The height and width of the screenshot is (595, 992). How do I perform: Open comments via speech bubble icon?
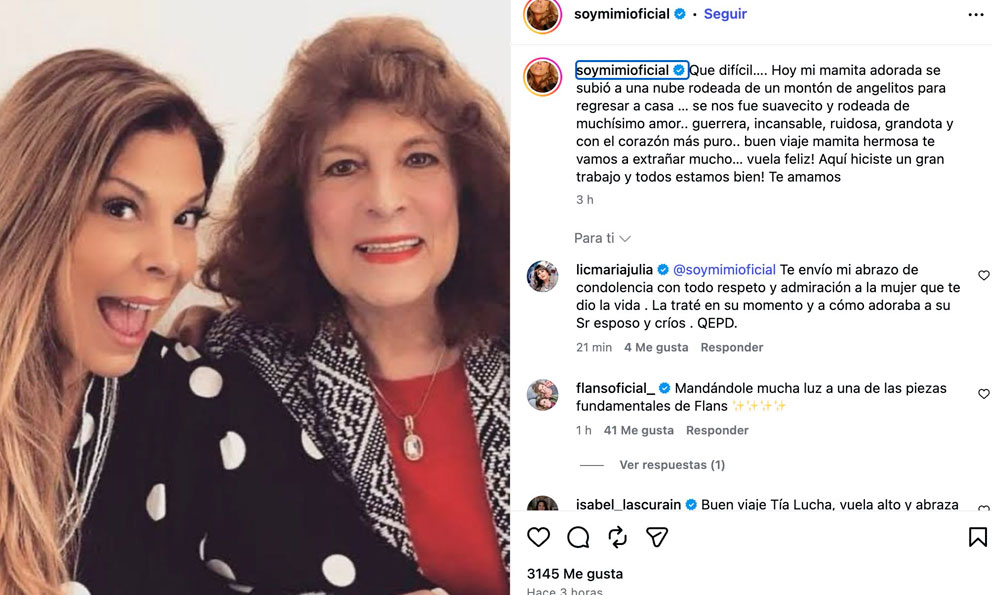tap(578, 538)
